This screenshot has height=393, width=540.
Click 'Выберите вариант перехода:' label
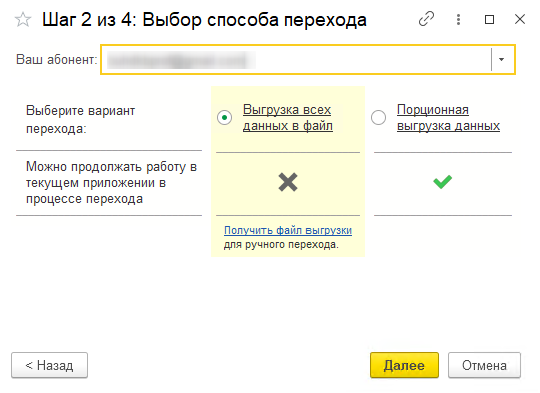[x=80, y=120]
